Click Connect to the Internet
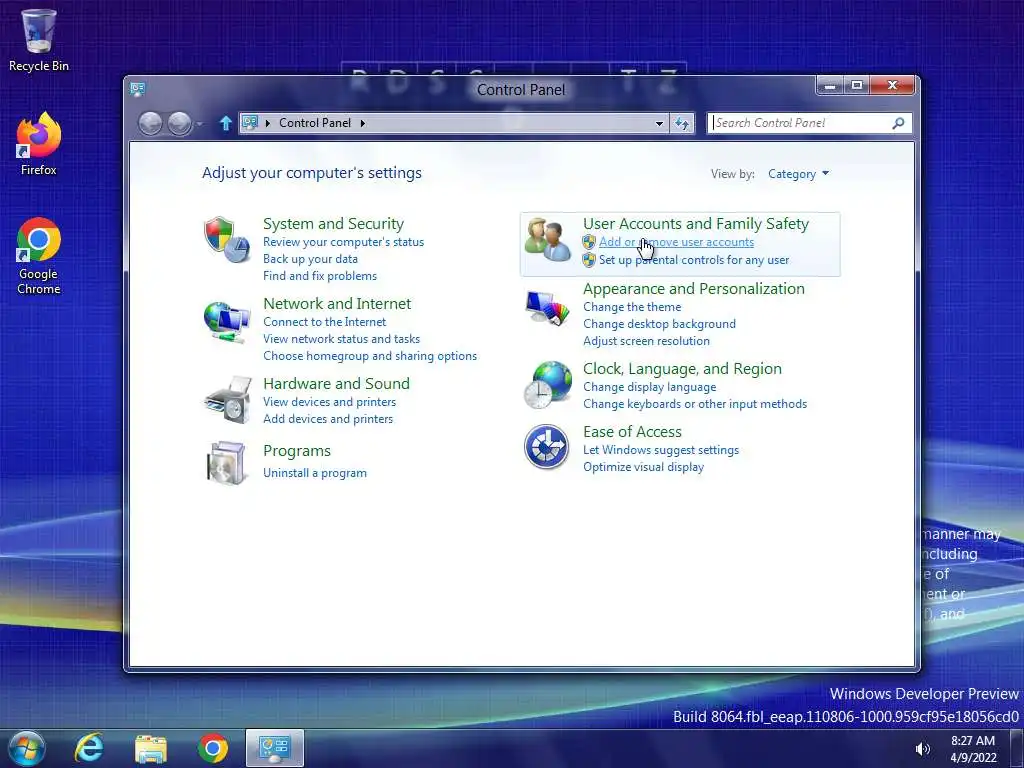 click(x=324, y=321)
